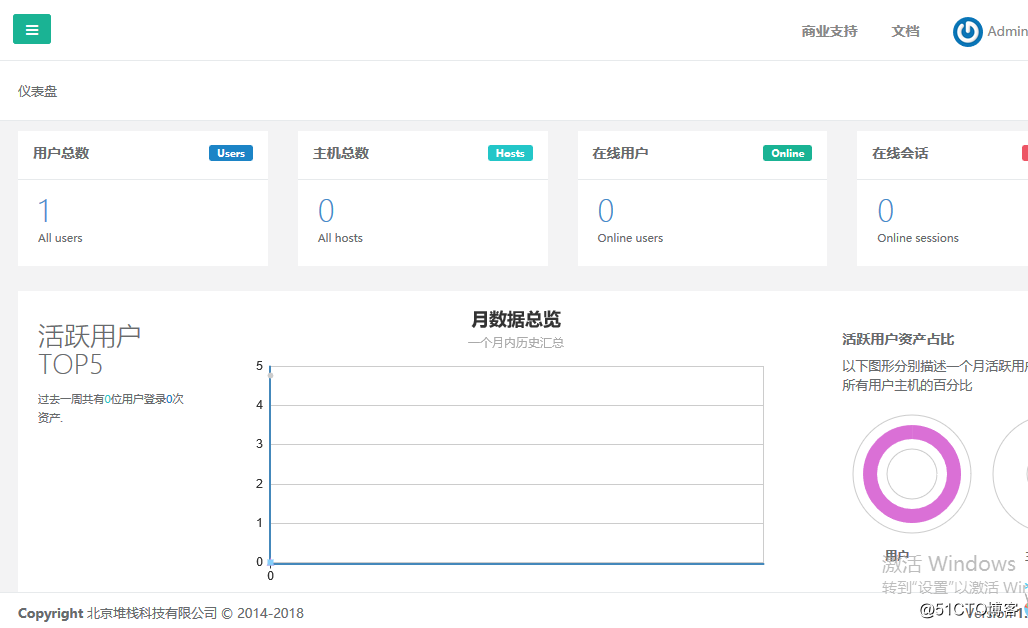1028x628 pixels.
Task: Select the 商业支持 menu item
Action: pos(829,31)
